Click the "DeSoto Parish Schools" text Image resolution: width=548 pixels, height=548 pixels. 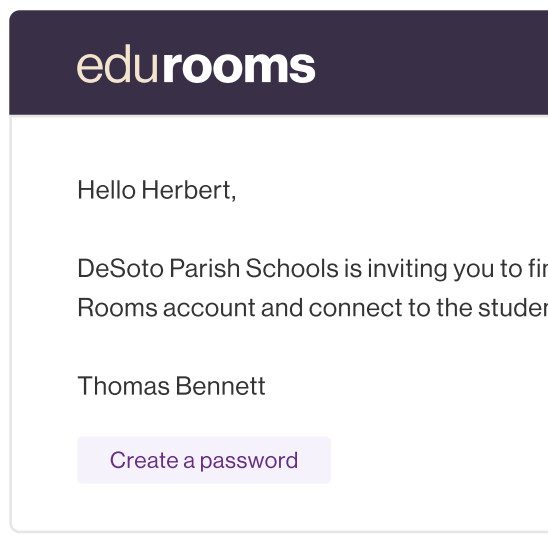pos(208,268)
